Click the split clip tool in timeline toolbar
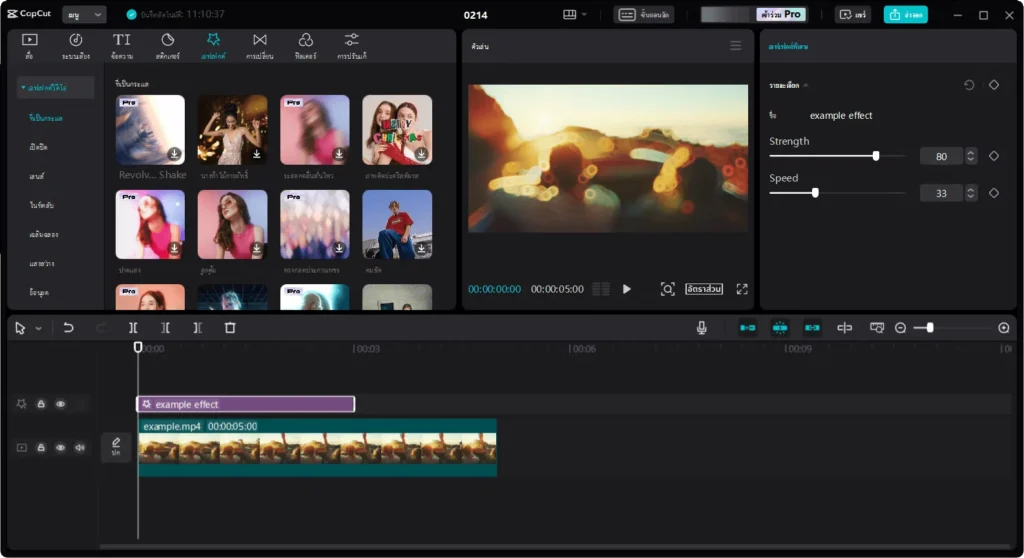This screenshot has width=1024, height=558. click(x=133, y=328)
